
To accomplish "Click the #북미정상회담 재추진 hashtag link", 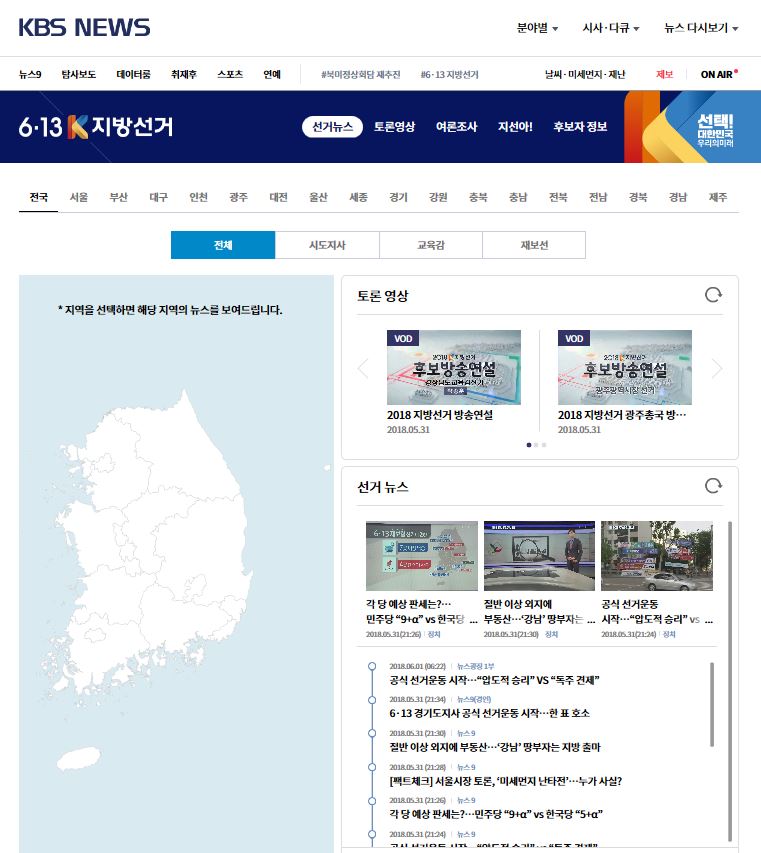I will pyautogui.click(x=361, y=75).
